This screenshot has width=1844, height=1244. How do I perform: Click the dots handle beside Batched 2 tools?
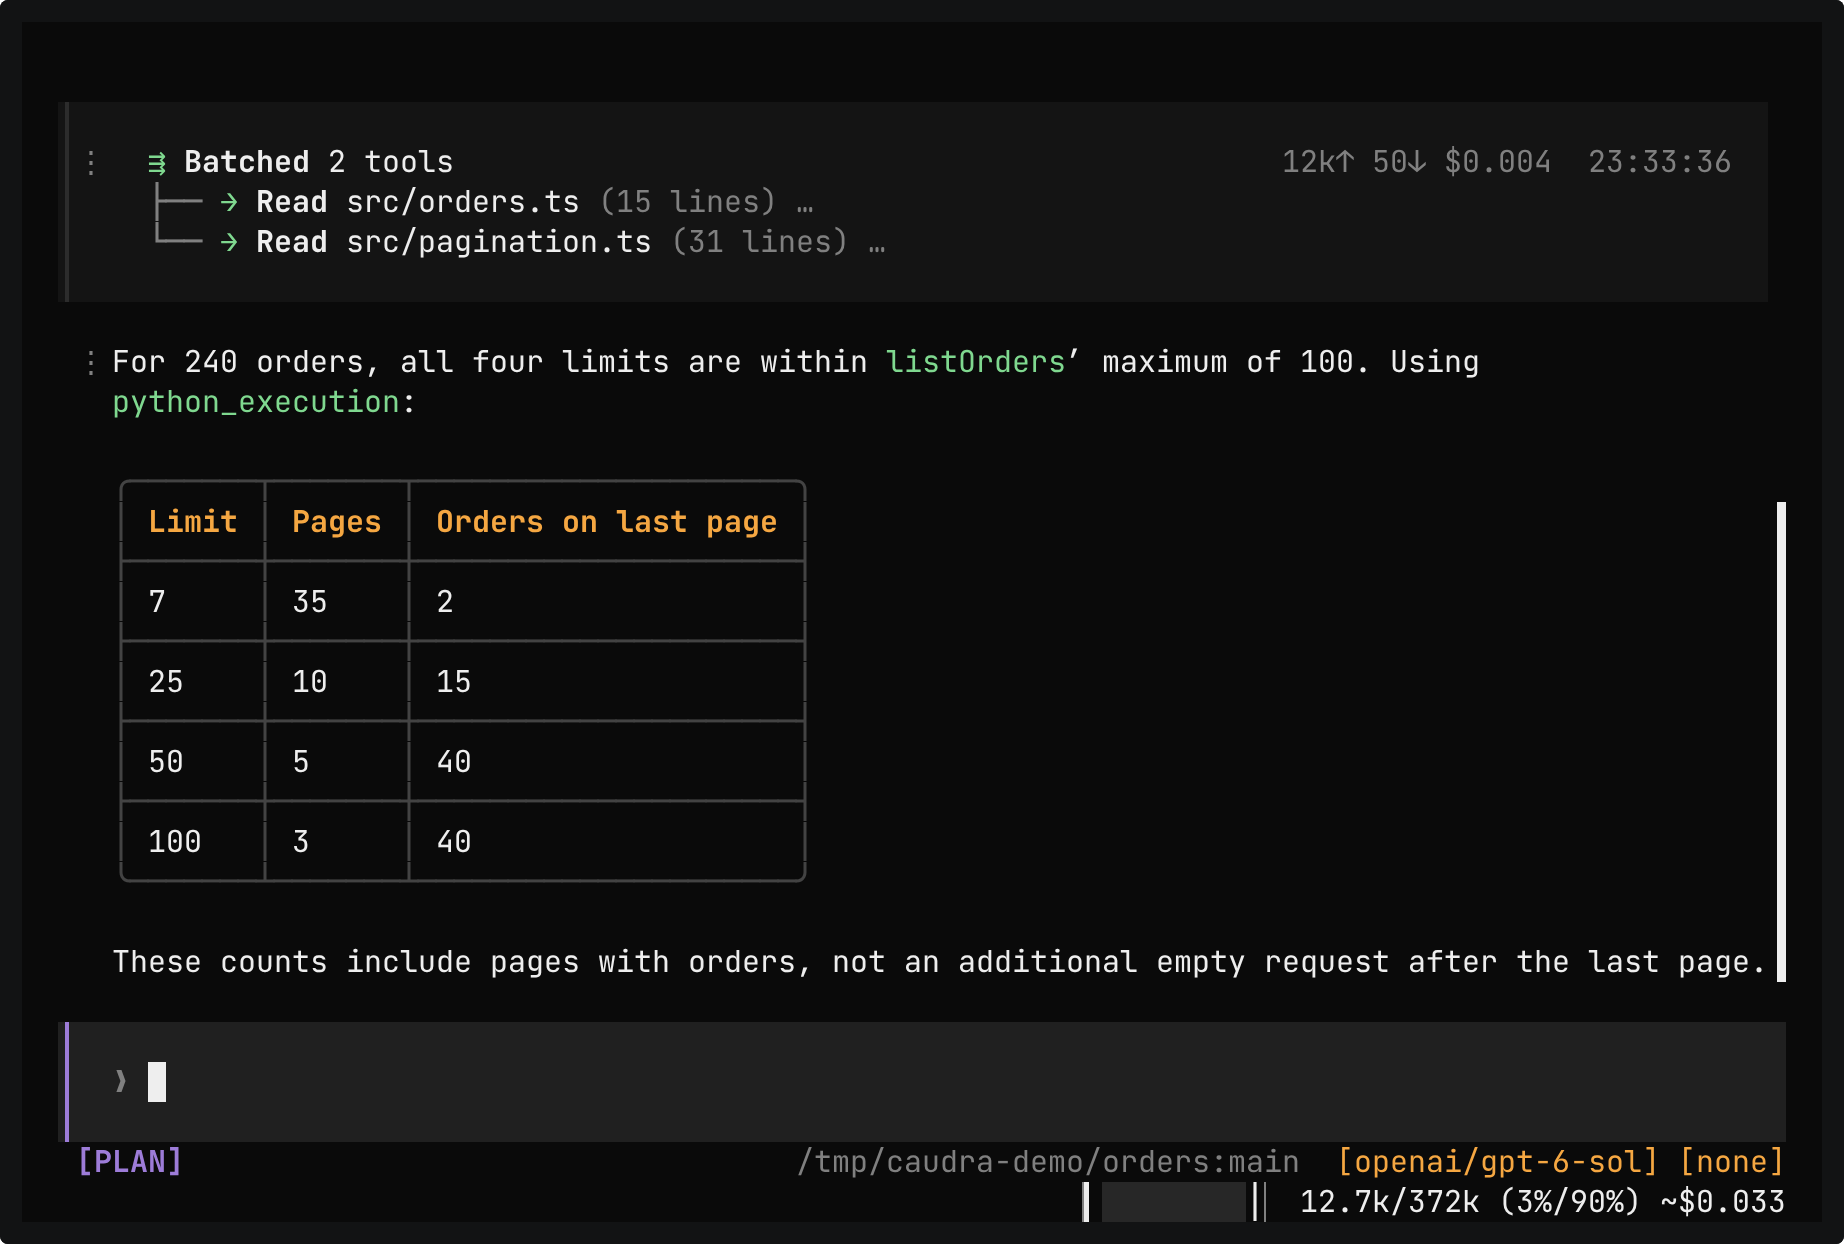[91, 162]
